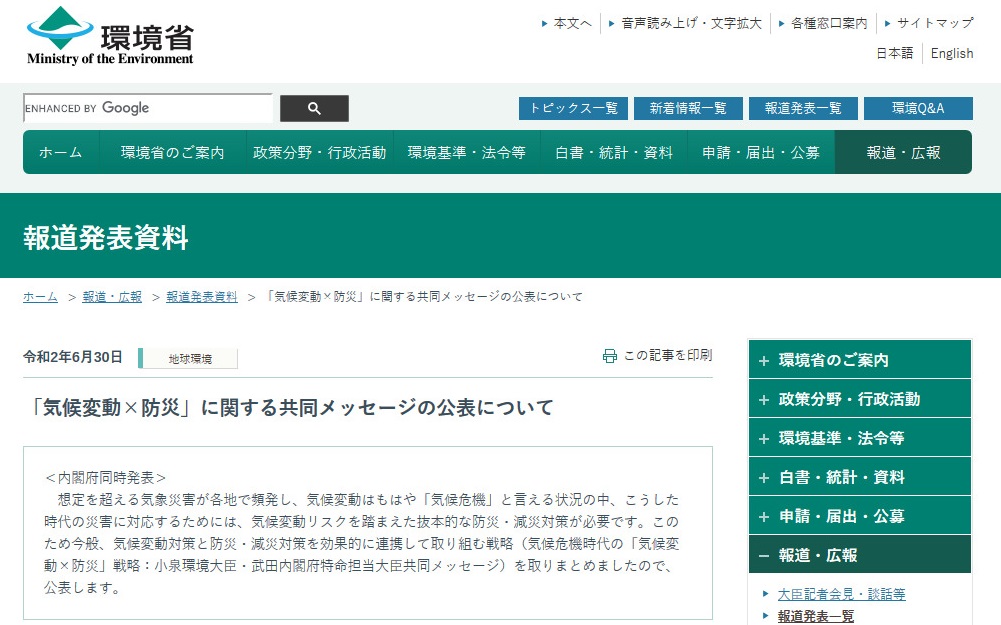Switch language to English

pyautogui.click(x=951, y=54)
